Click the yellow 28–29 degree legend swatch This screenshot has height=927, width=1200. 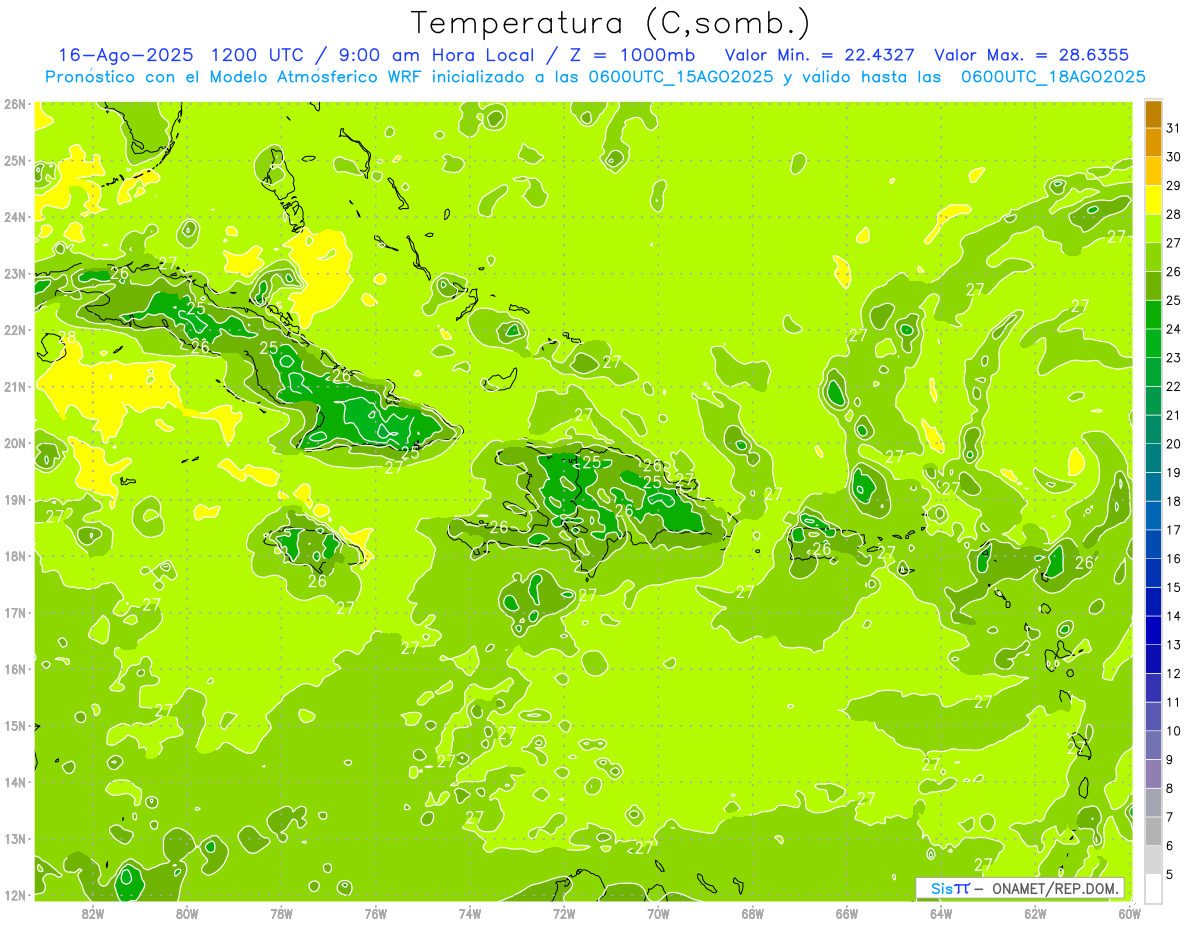point(1153,200)
